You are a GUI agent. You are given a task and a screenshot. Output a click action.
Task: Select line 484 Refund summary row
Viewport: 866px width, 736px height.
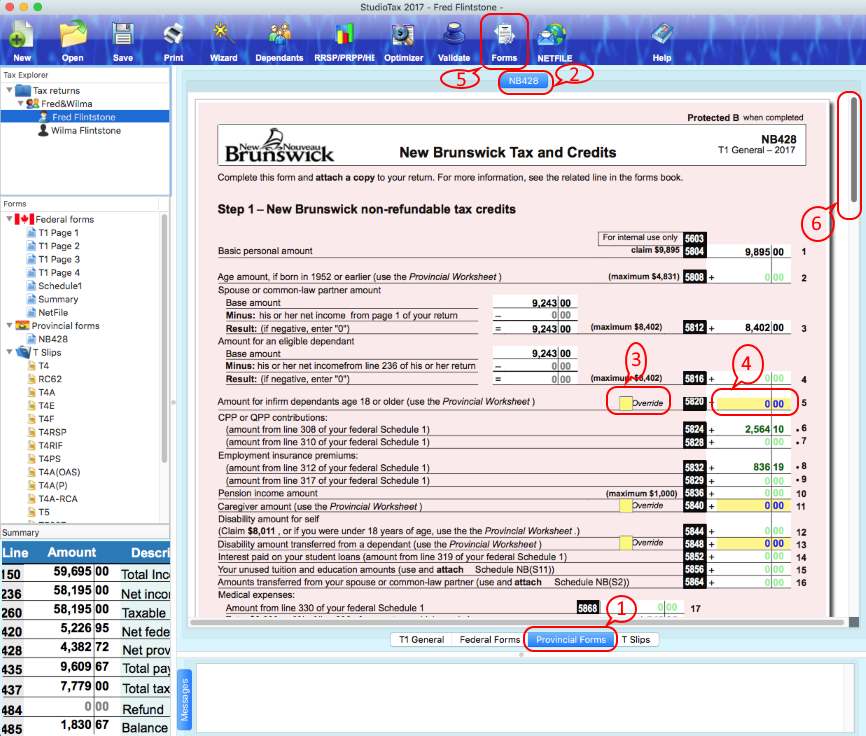85,708
